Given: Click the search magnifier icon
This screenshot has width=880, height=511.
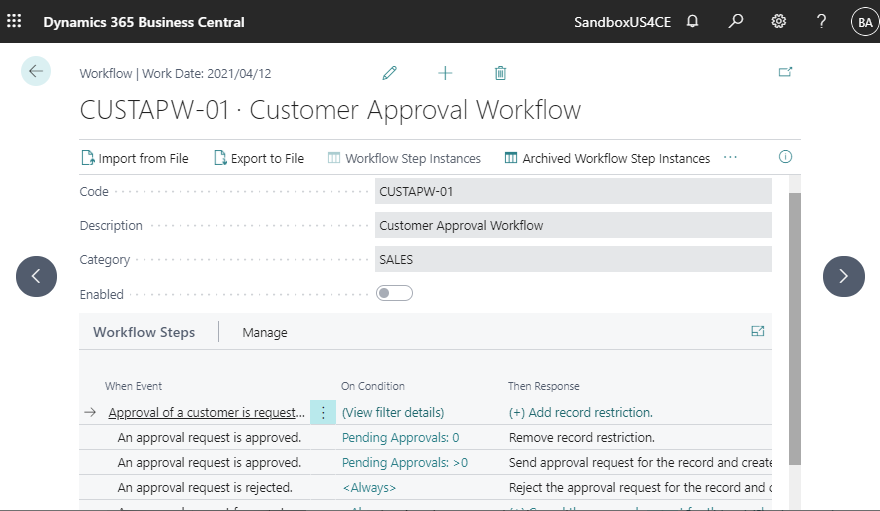Looking at the screenshot, I should click(x=735, y=21).
